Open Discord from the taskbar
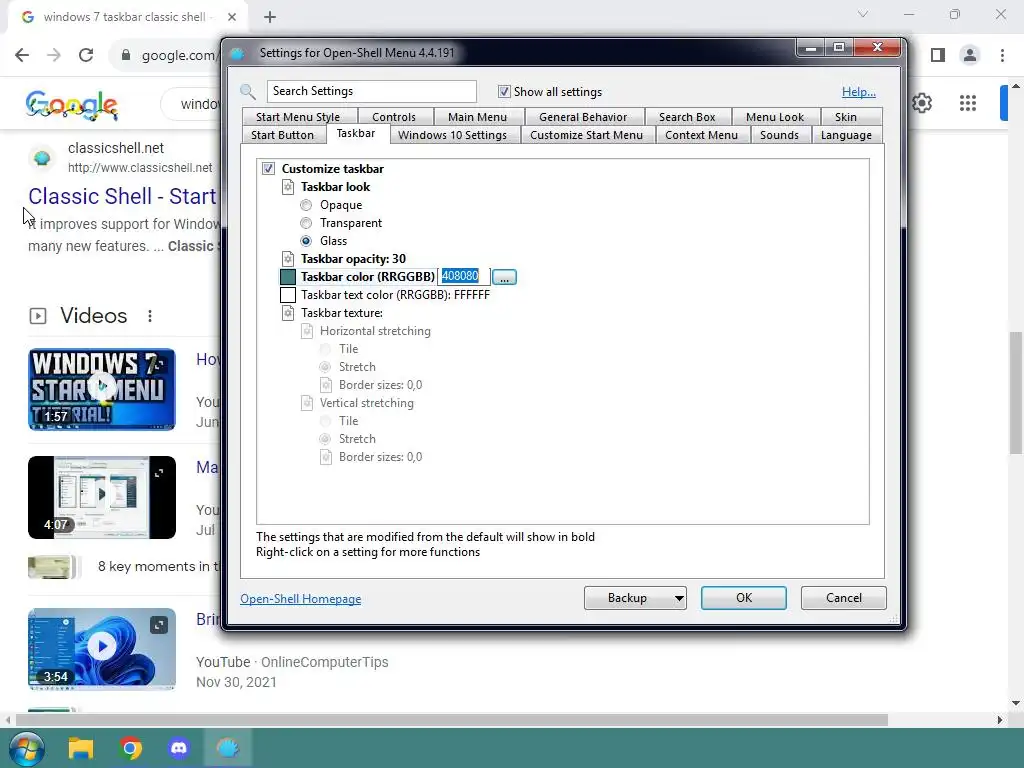This screenshot has height=768, width=1024. click(179, 748)
